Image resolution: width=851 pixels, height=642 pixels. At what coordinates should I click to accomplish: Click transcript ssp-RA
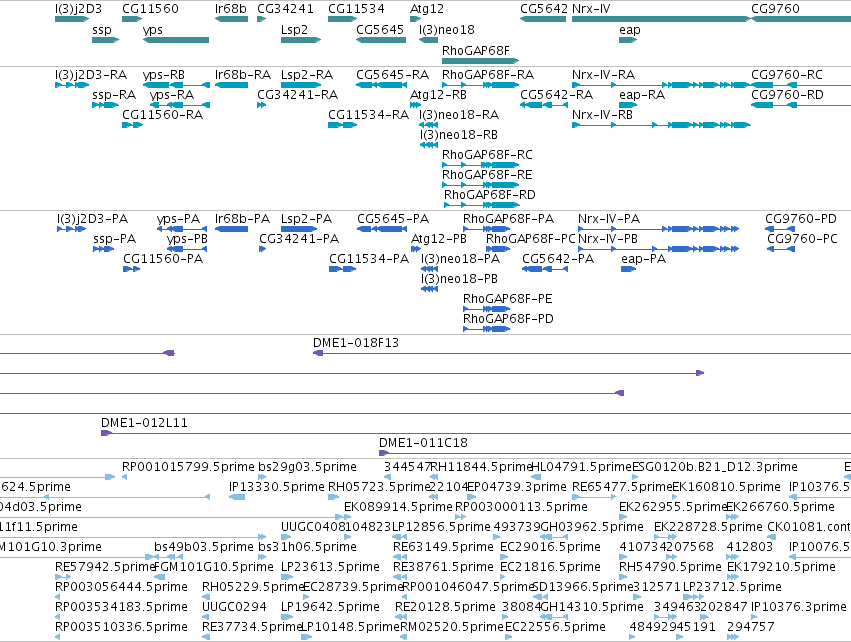click(114, 95)
